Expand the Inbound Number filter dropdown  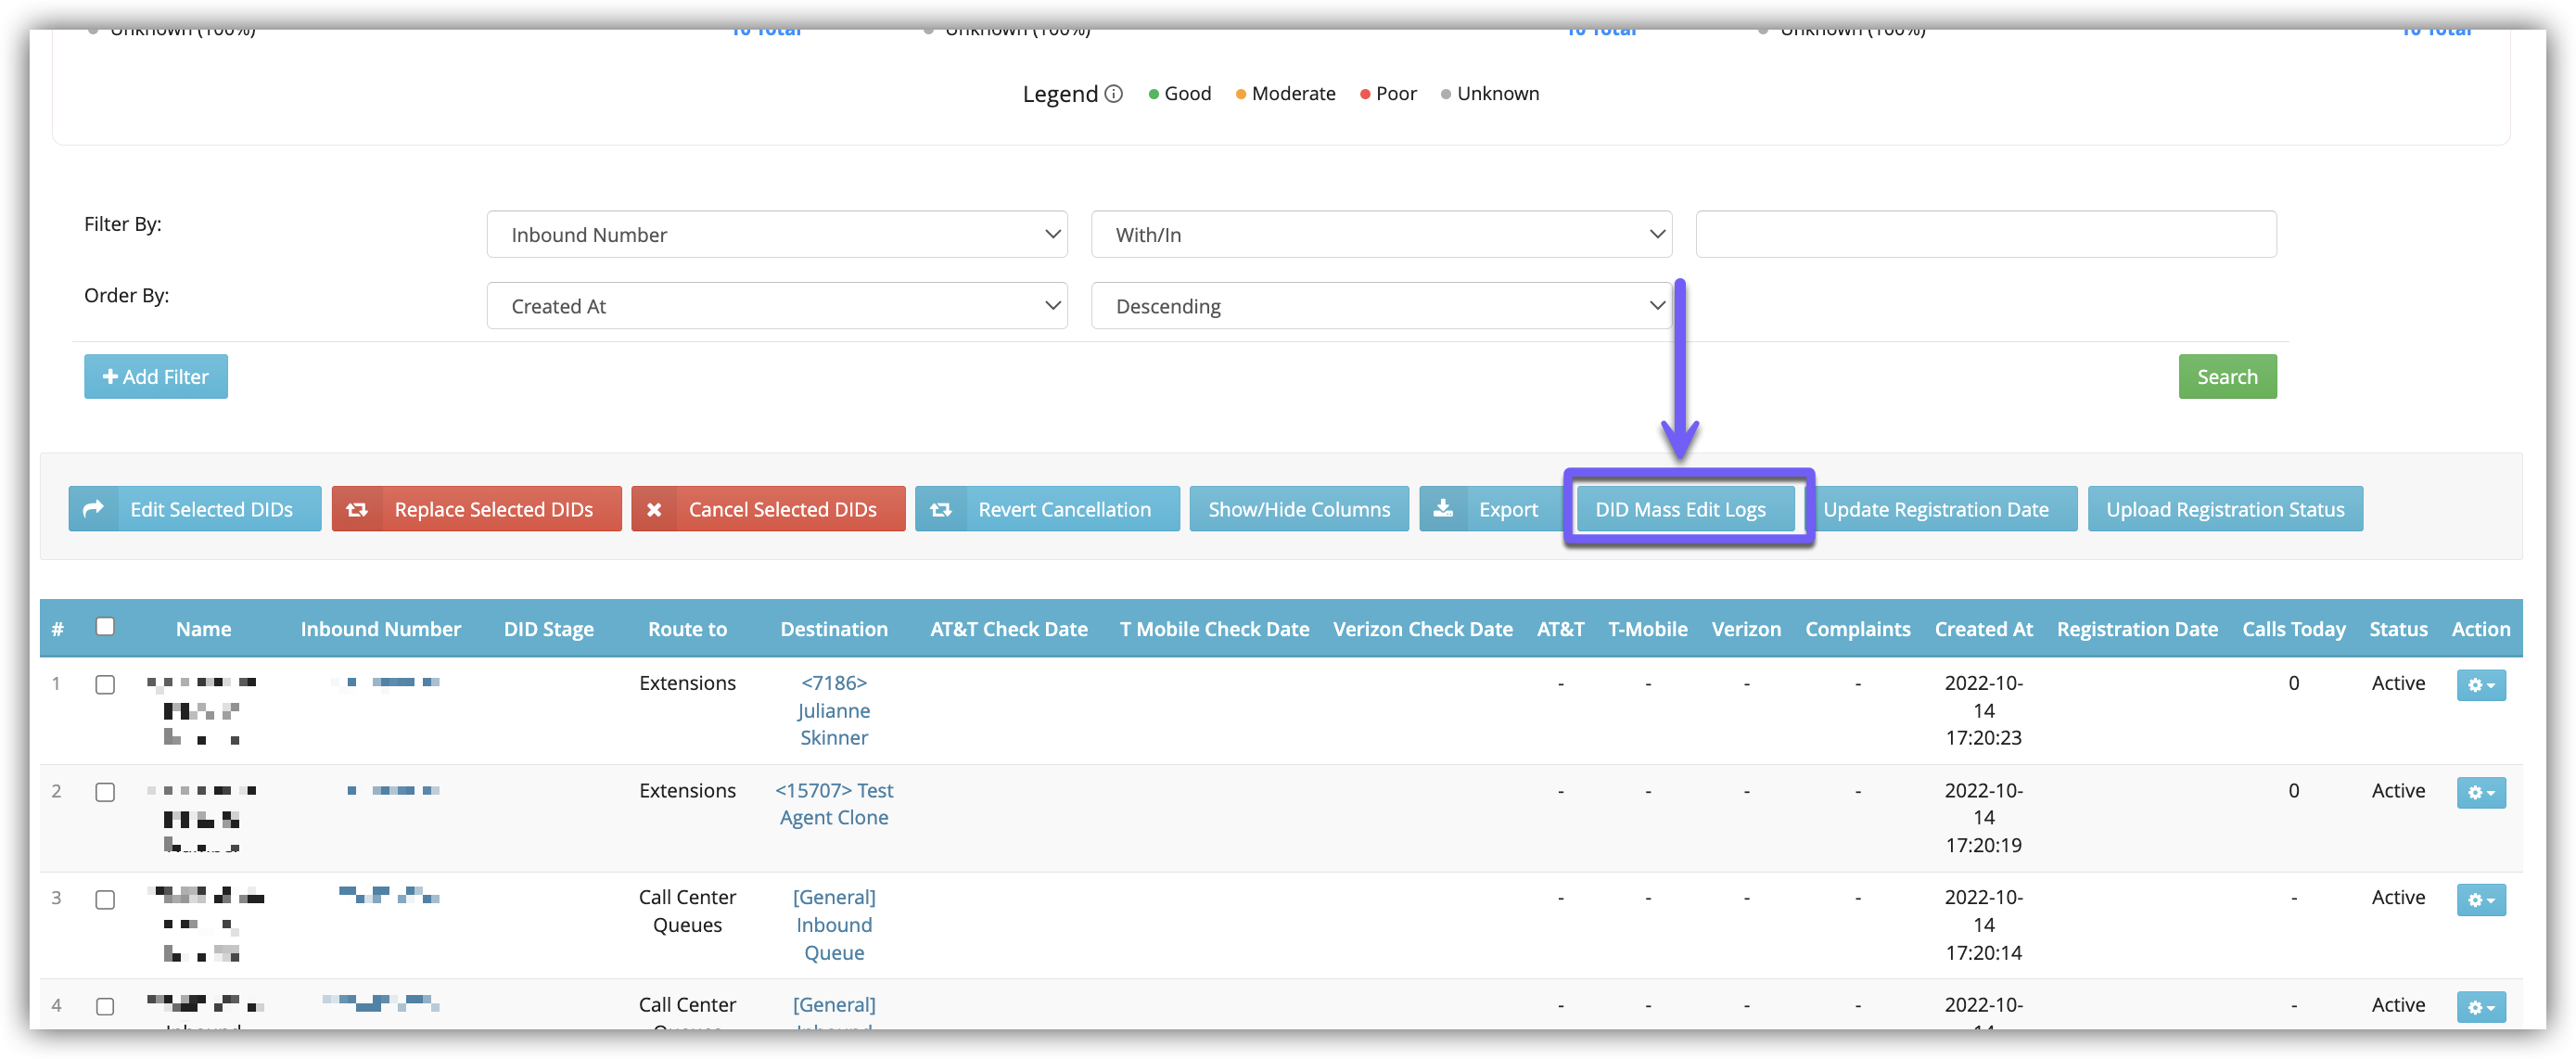tap(776, 235)
